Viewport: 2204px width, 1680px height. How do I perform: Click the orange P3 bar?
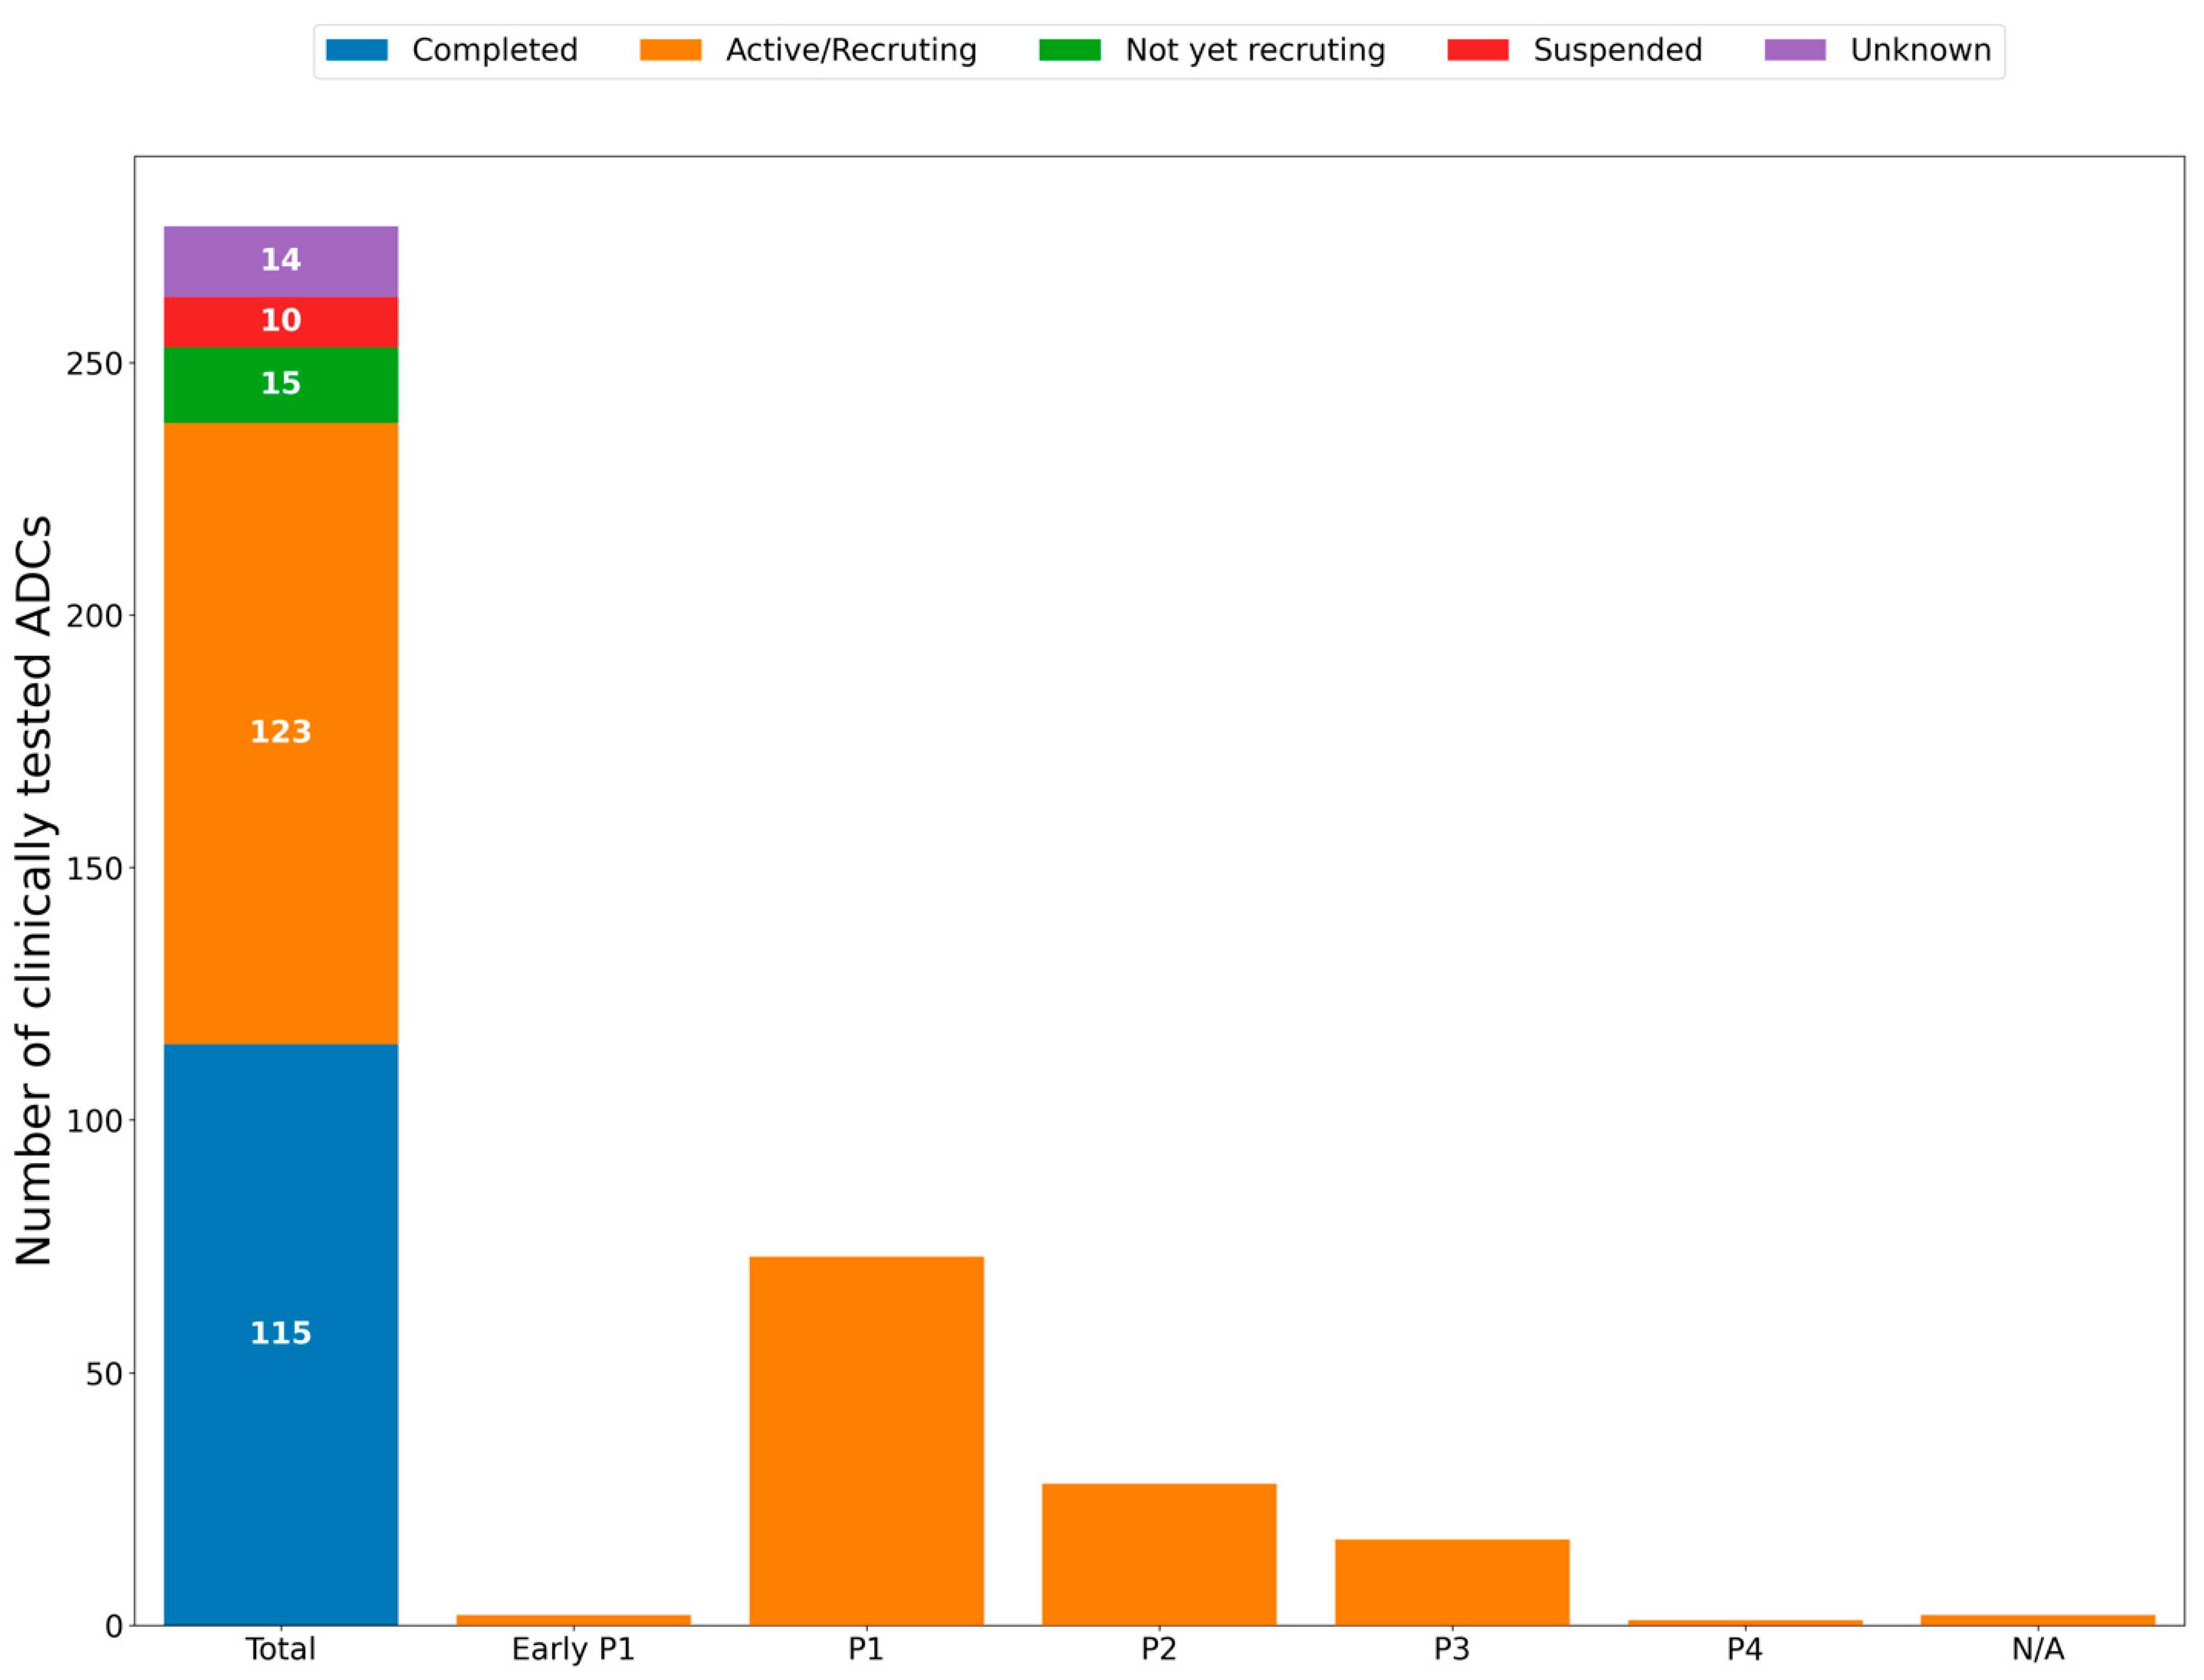pos(1452,1581)
